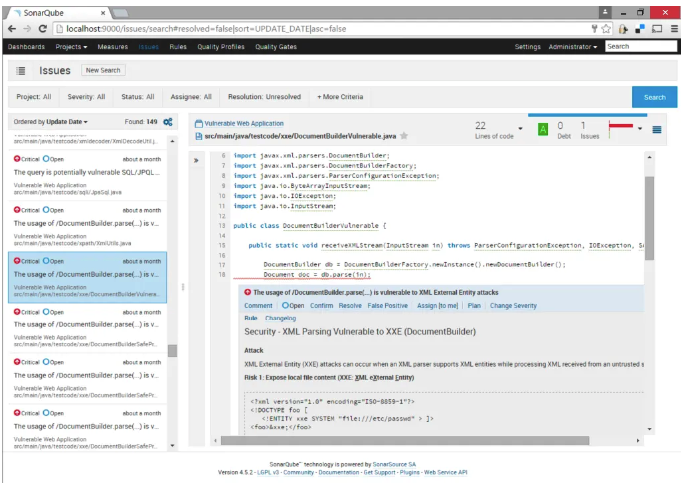Open the dropdown beside the red issues bar
This screenshot has height=484, width=681.
click(x=639, y=129)
